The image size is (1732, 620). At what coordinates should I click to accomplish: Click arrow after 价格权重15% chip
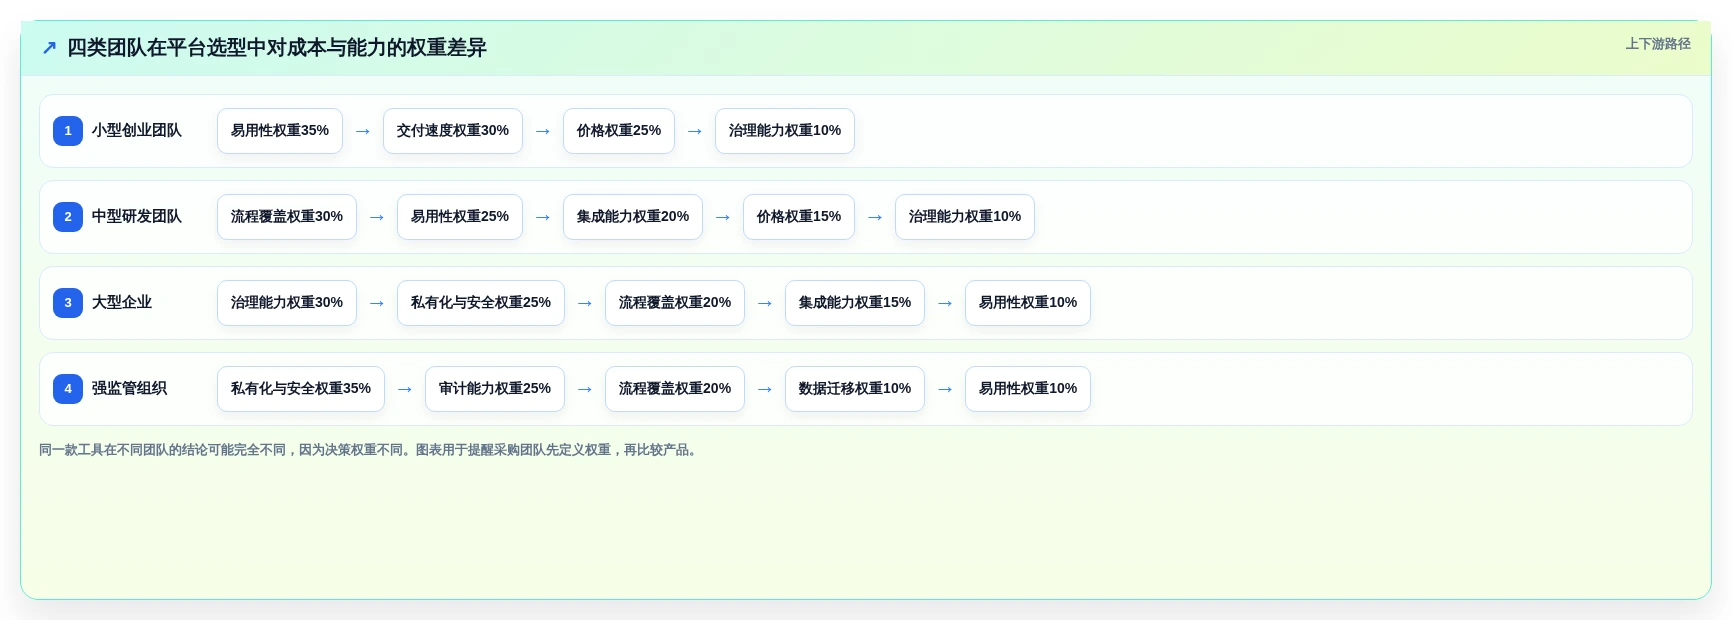pos(875,217)
